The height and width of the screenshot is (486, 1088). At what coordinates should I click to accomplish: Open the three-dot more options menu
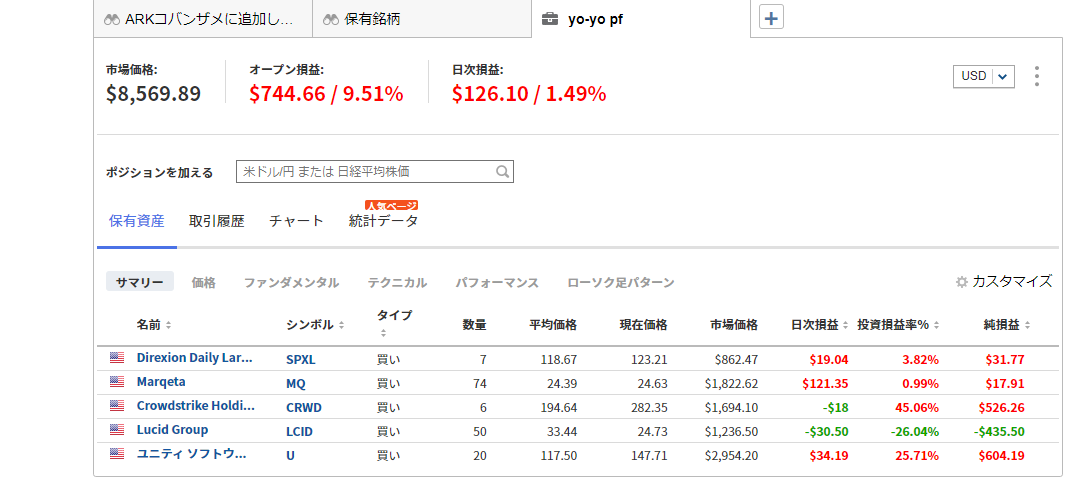tap(1037, 76)
